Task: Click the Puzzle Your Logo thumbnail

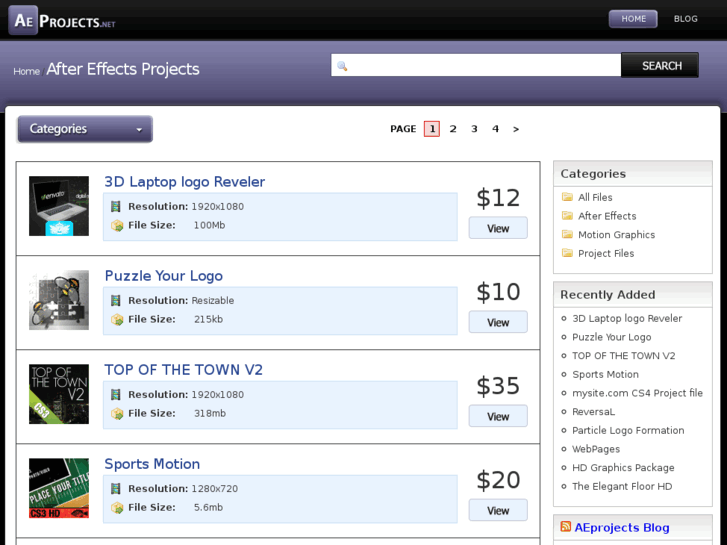Action: tap(59, 300)
